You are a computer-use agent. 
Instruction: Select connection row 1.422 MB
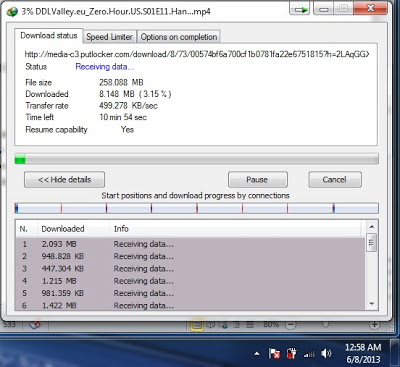coord(190,305)
